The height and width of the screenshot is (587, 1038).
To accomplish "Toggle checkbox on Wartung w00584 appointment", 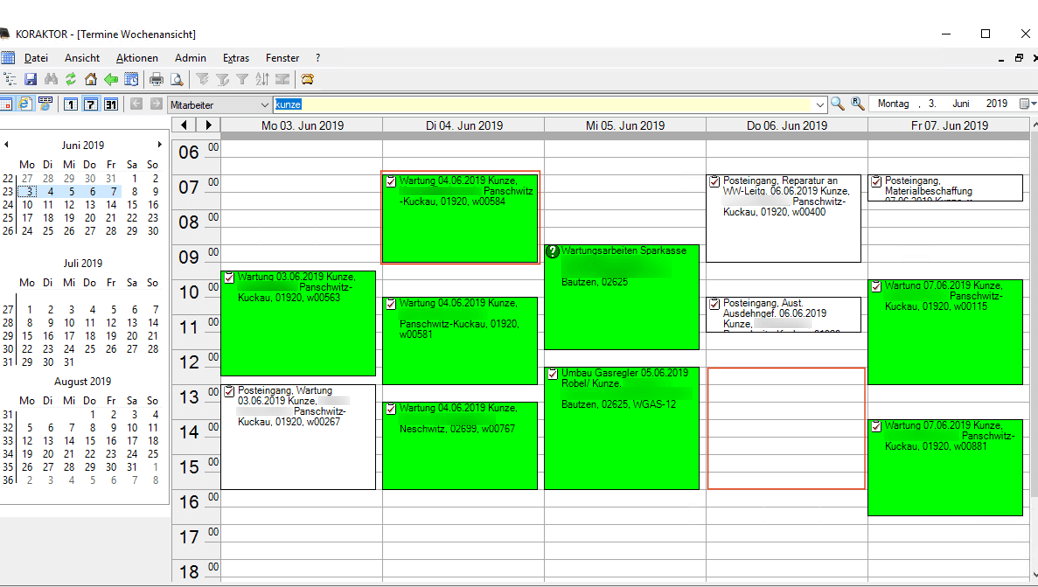I will coord(391,181).
